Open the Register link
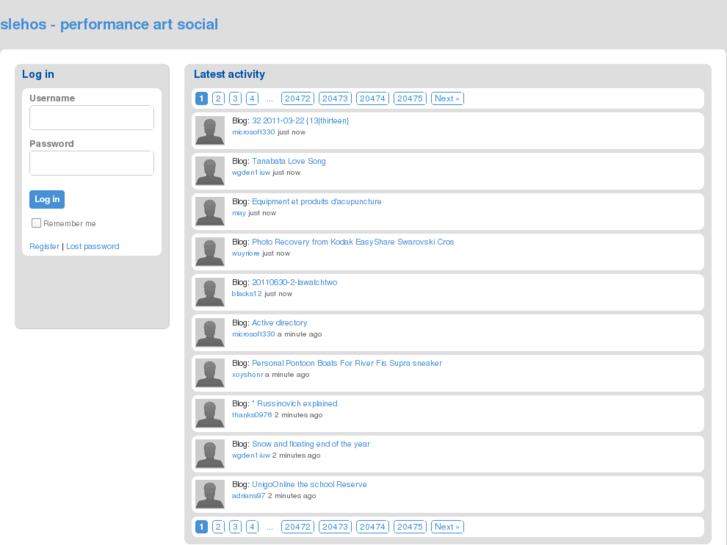This screenshot has width=727, height=545. click(x=44, y=246)
